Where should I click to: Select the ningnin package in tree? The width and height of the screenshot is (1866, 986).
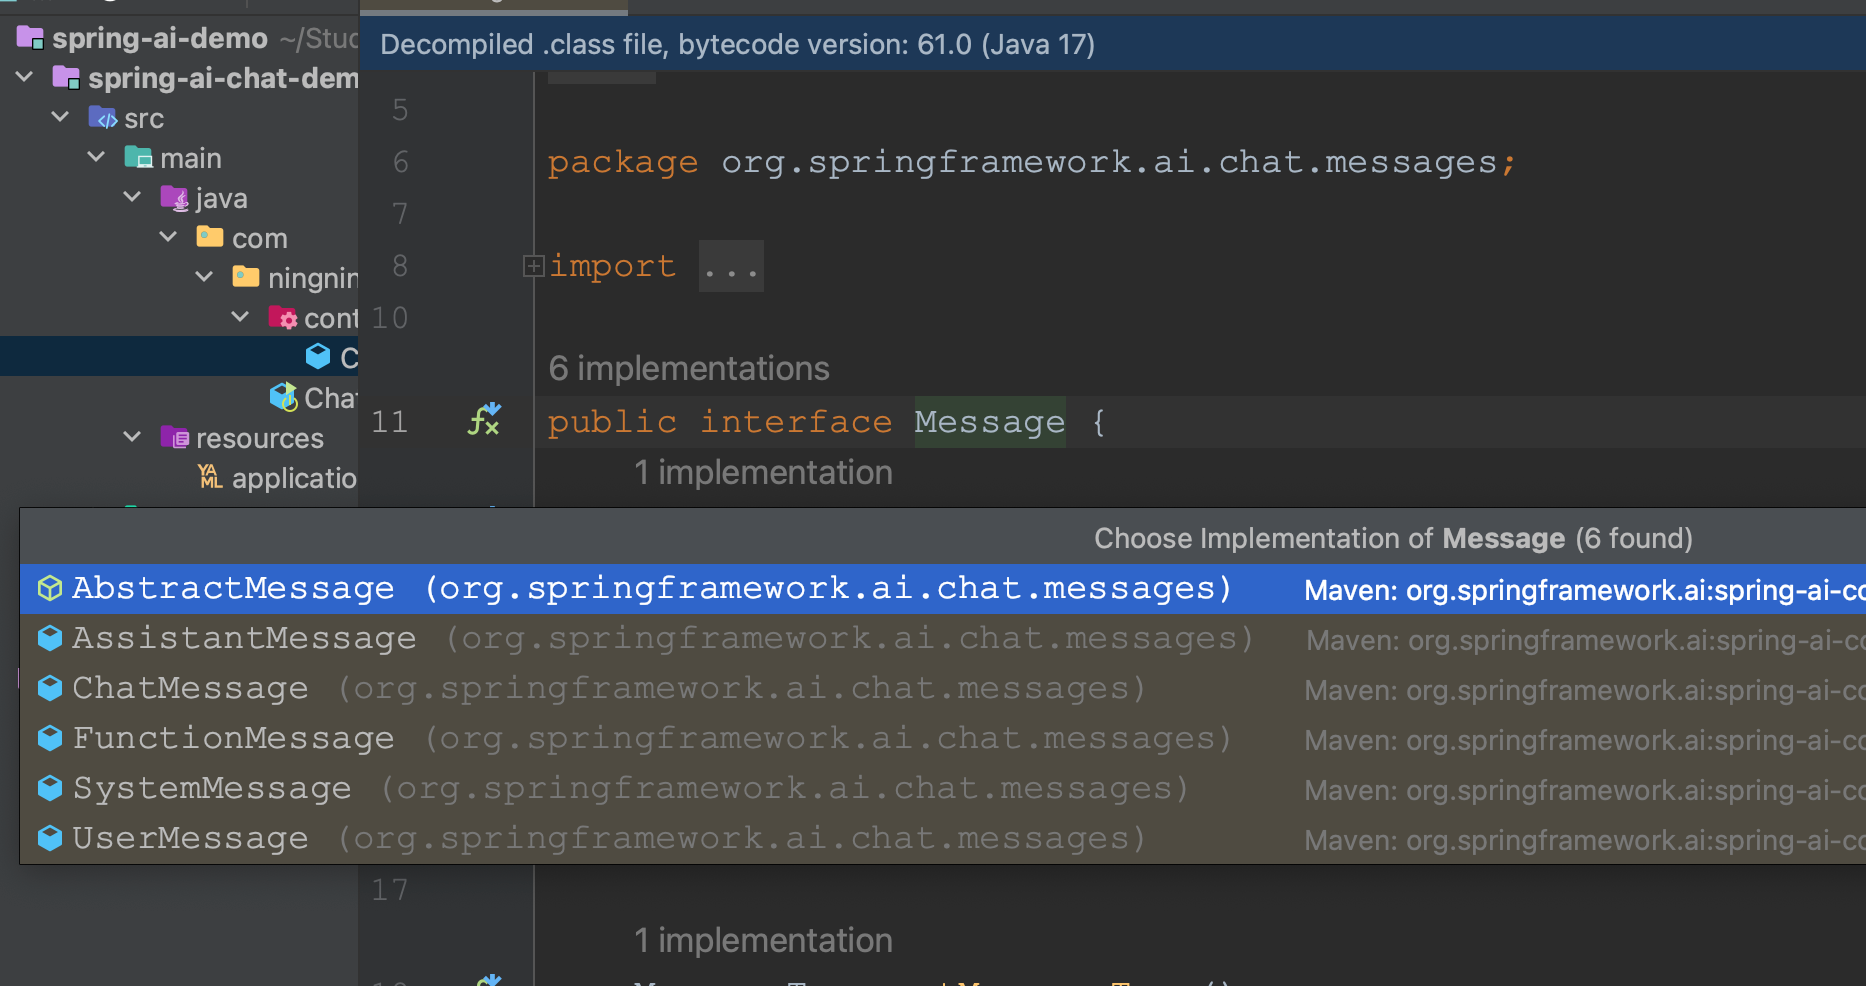coord(313,279)
